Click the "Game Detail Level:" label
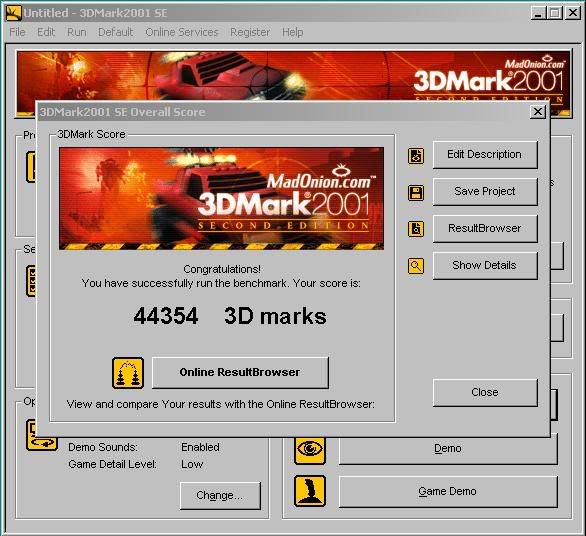 click(x=112, y=464)
